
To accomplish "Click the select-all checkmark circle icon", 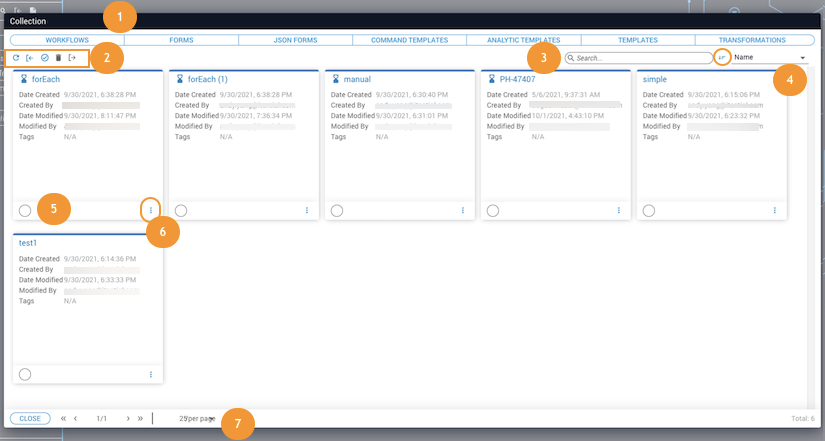I will coord(45,58).
